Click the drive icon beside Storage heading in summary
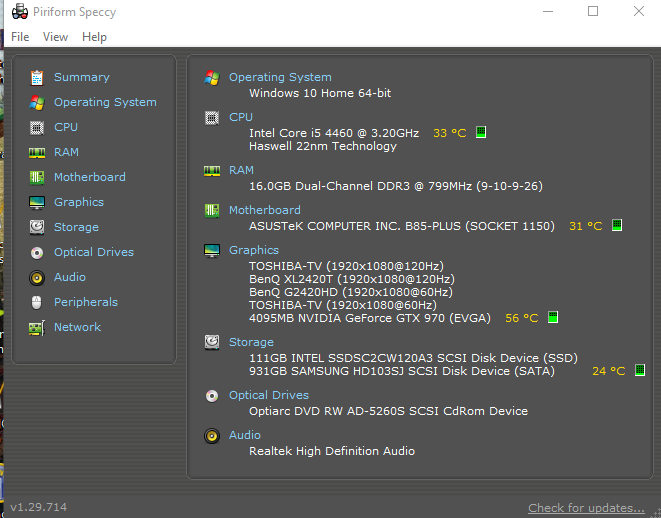 click(x=212, y=342)
